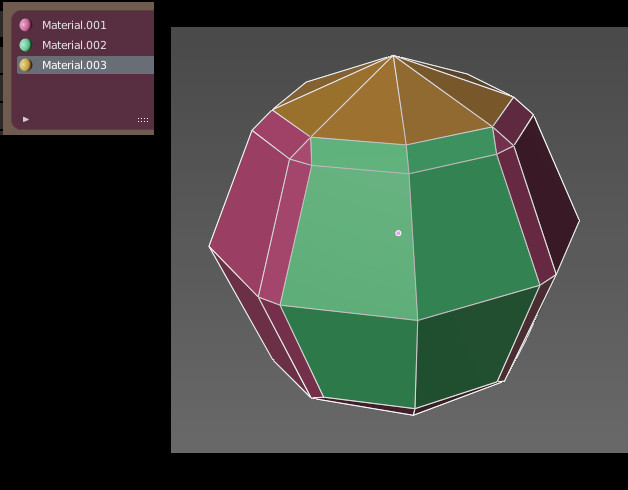Viewport: 628px width, 490px height.
Task: Click the green Material.002 sphere icon
Action: [25, 45]
